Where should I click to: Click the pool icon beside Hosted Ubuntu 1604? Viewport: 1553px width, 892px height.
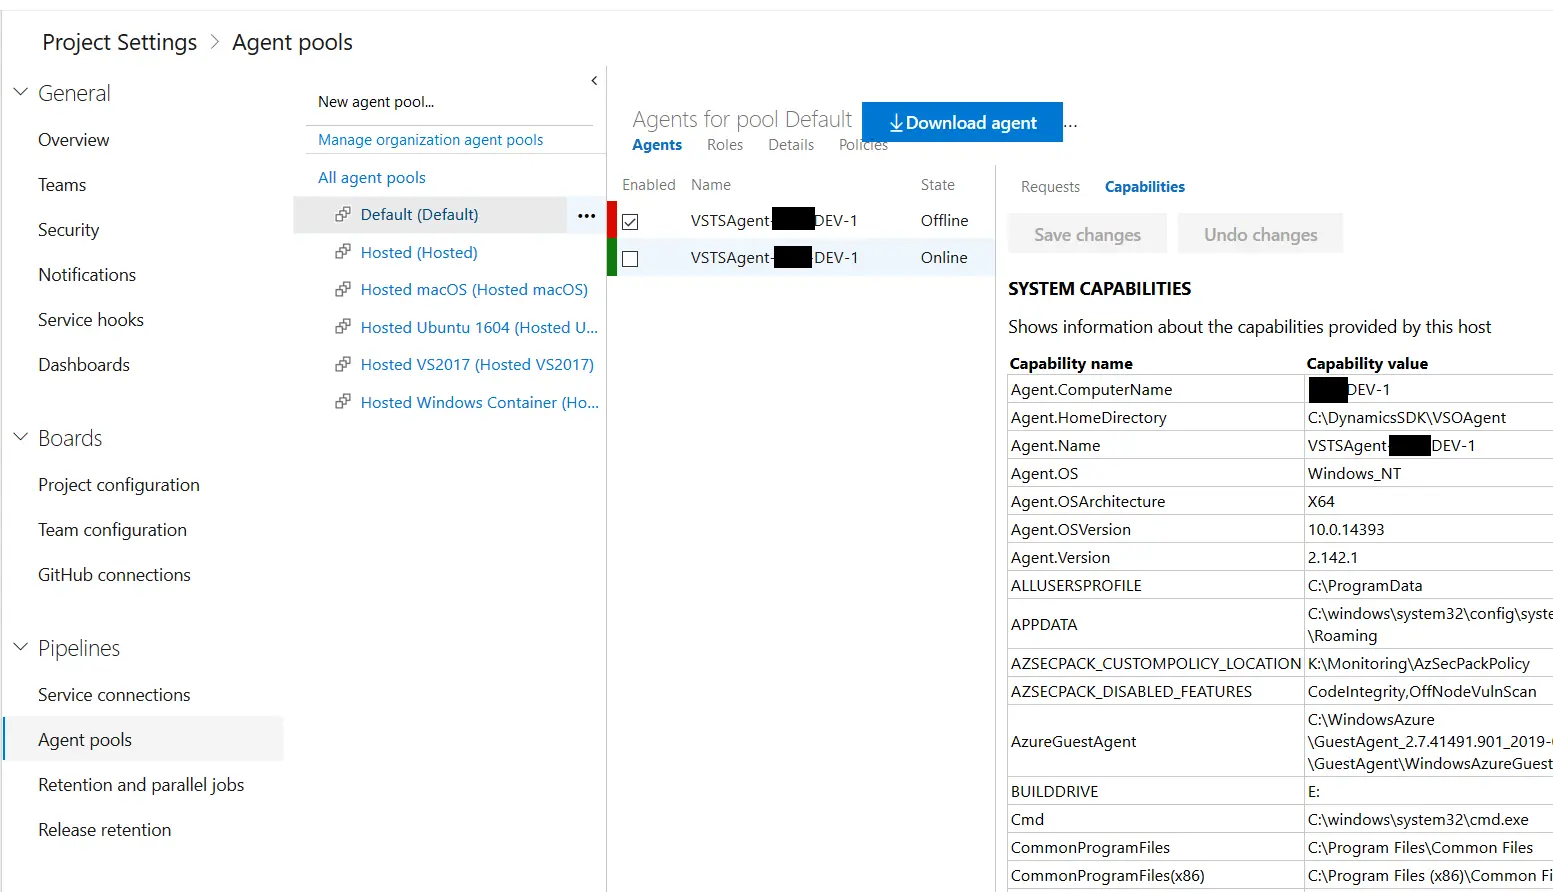pos(343,327)
